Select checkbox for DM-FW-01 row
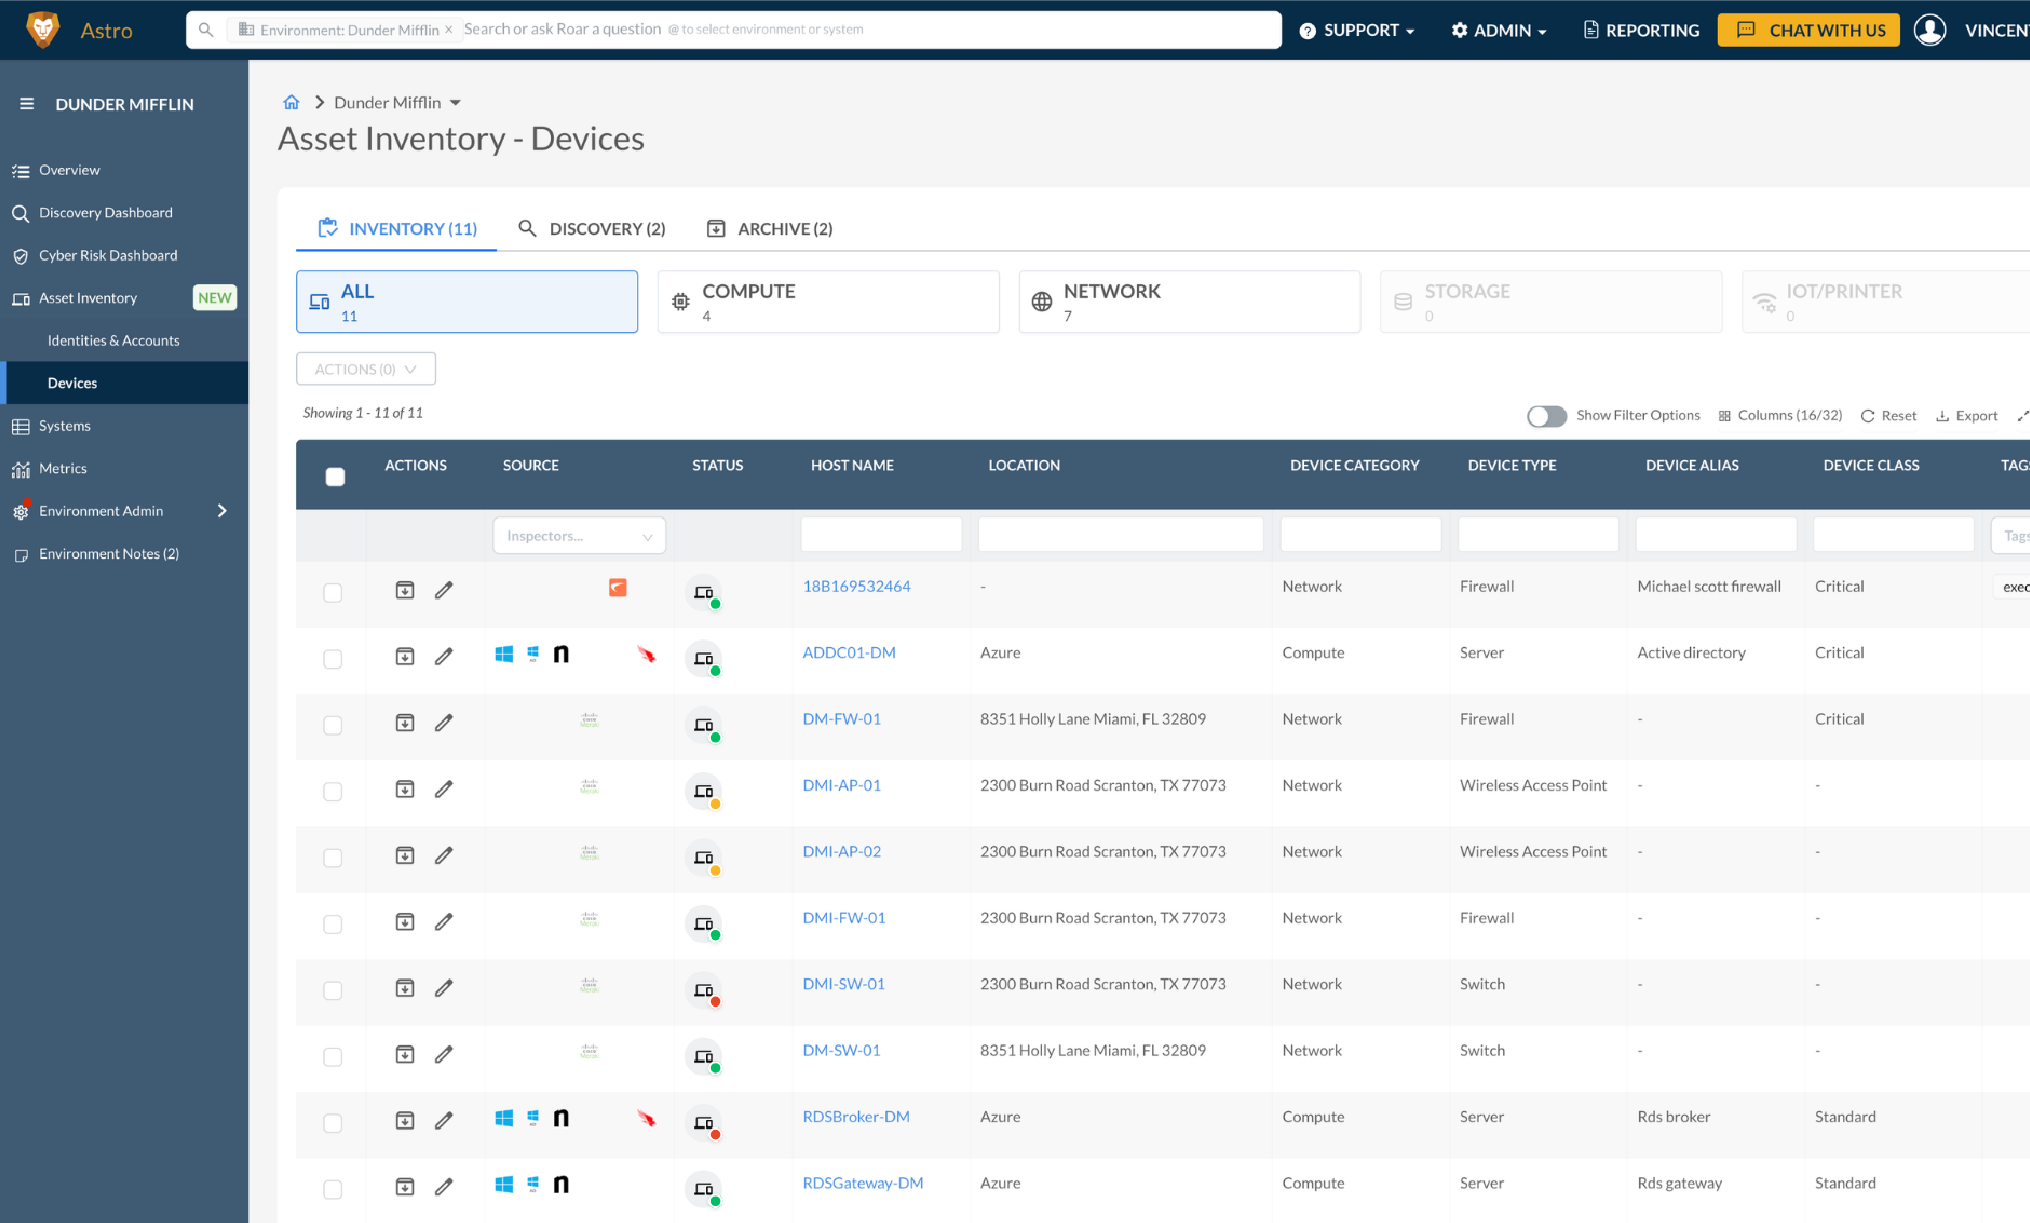 pos(333,725)
